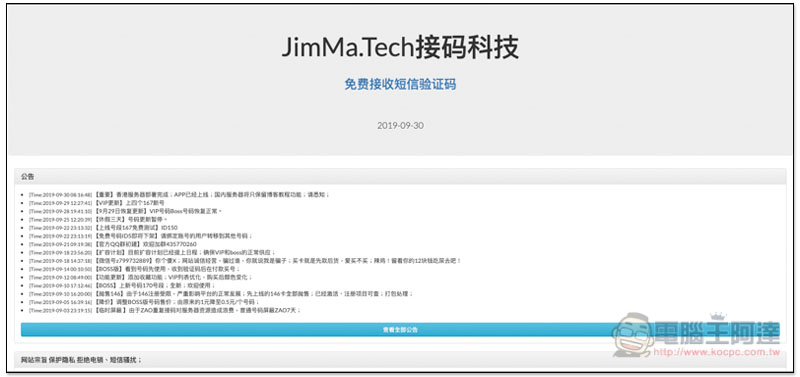Screen dimensions: 800x377
Task: Click the 【降价】调整BOSS版号码售价 announcement
Action: pos(144,302)
